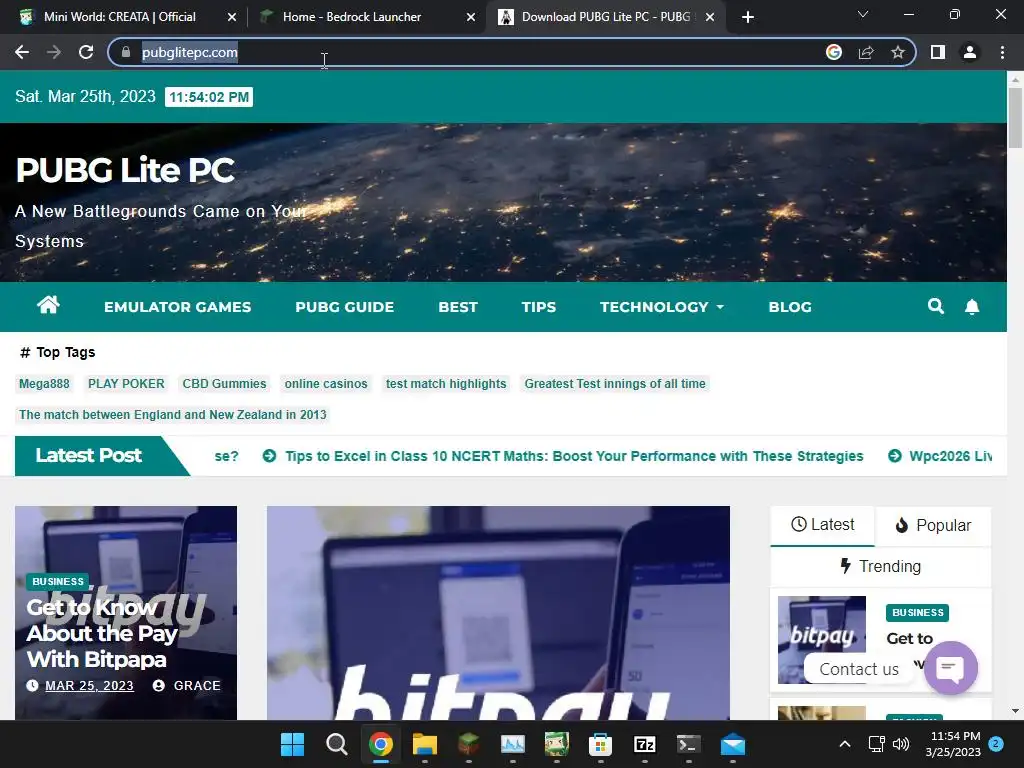1024x768 pixels.
Task: Go back with the browser back arrow
Action: coord(22,52)
